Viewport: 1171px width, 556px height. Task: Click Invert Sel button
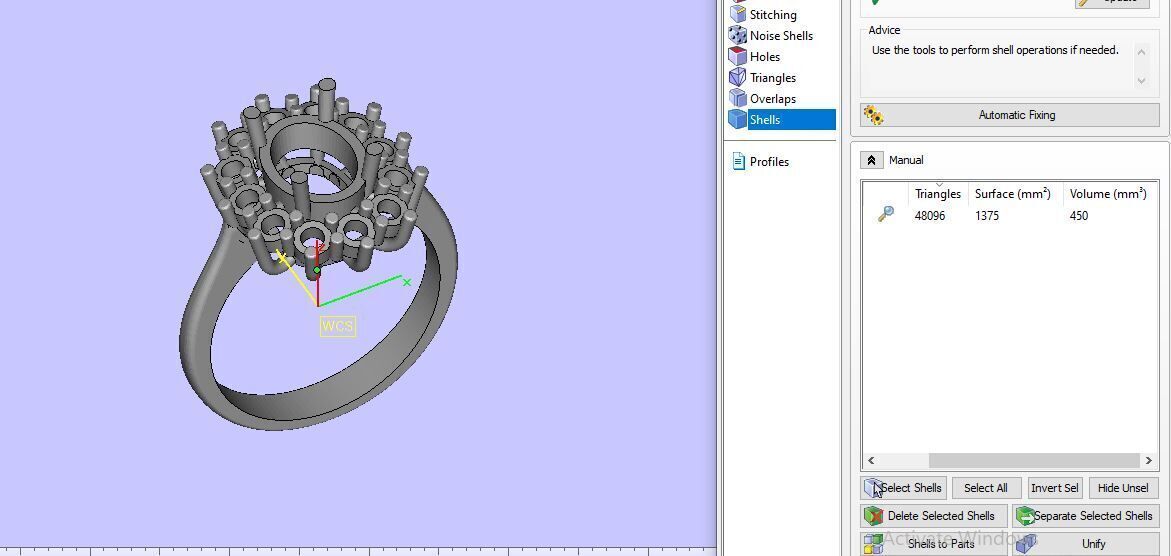click(x=1054, y=488)
